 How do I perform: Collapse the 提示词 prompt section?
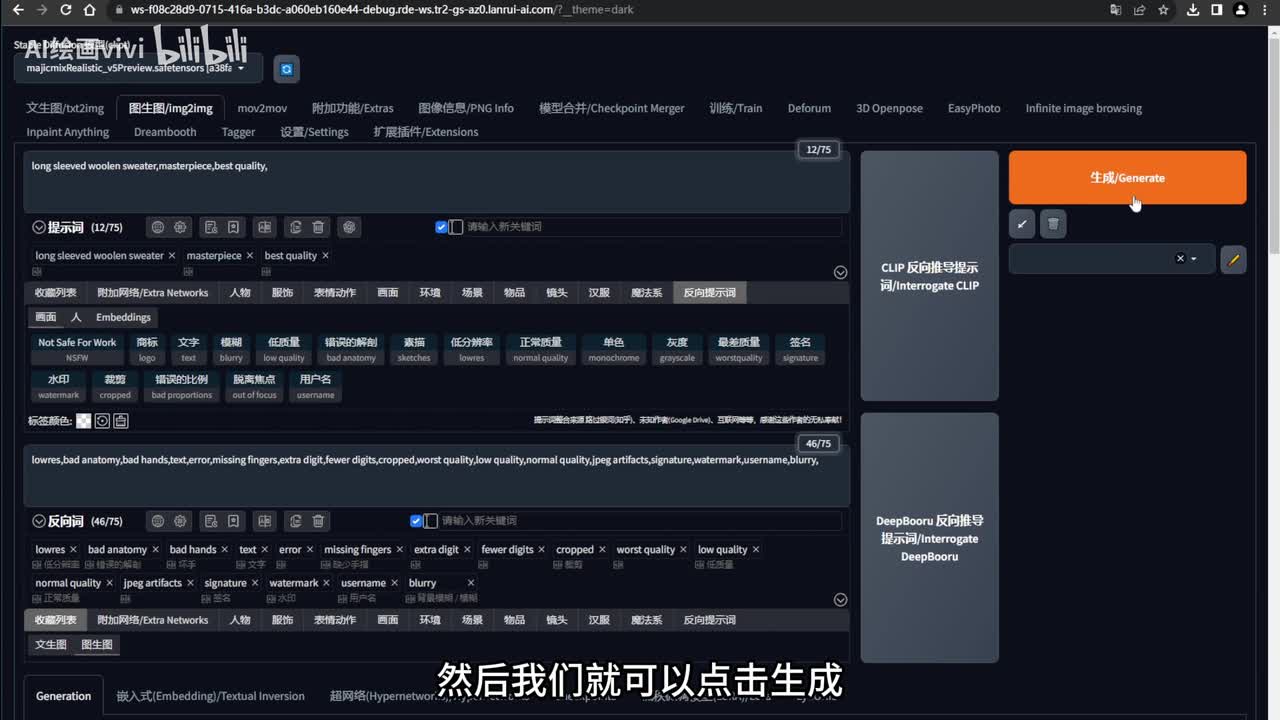pyautogui.click(x=39, y=227)
